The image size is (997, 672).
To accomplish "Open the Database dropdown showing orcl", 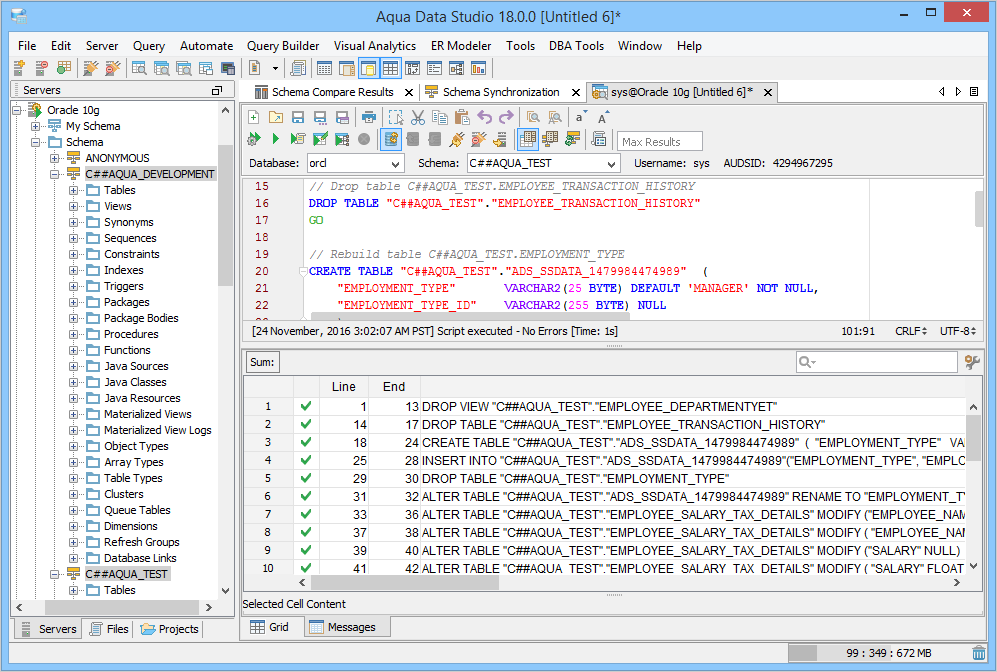I will 354,163.
